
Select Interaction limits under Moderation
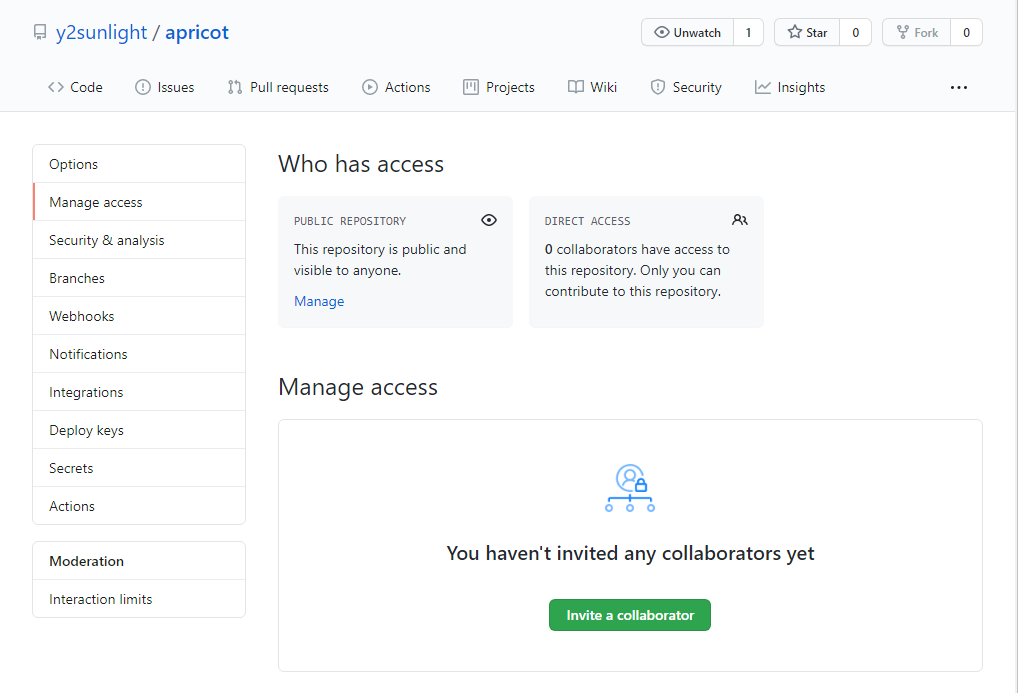click(101, 599)
